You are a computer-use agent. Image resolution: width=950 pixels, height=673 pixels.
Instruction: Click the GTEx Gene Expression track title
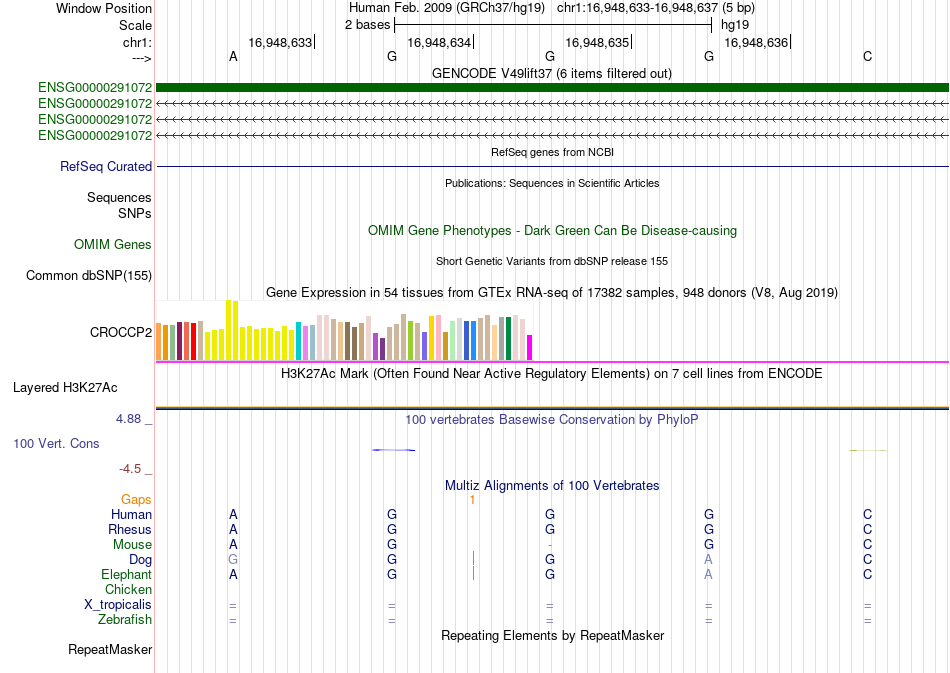tap(552, 293)
